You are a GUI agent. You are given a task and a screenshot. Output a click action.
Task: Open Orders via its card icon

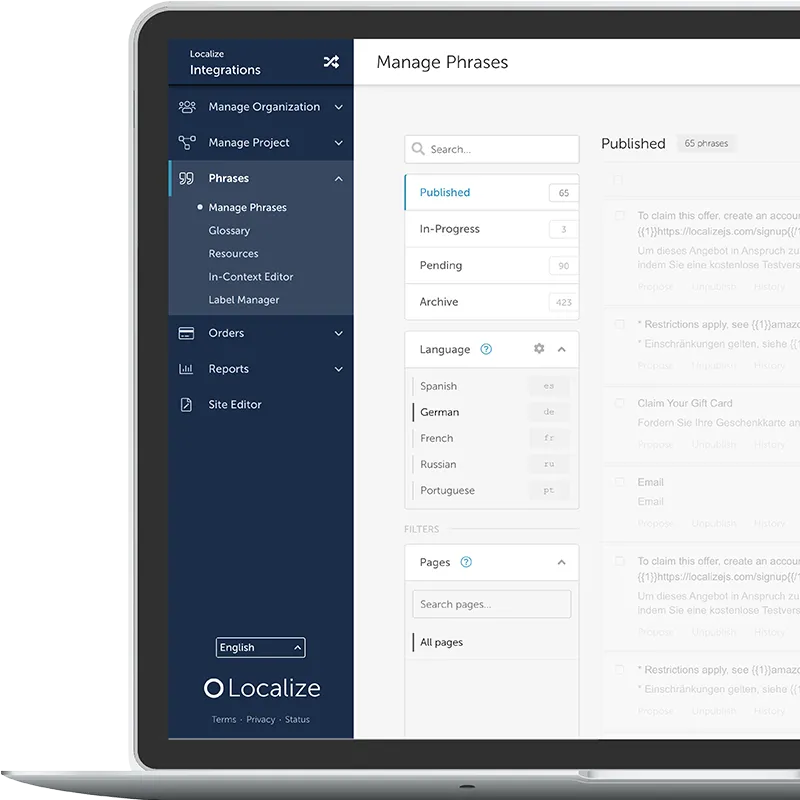[x=185, y=333]
